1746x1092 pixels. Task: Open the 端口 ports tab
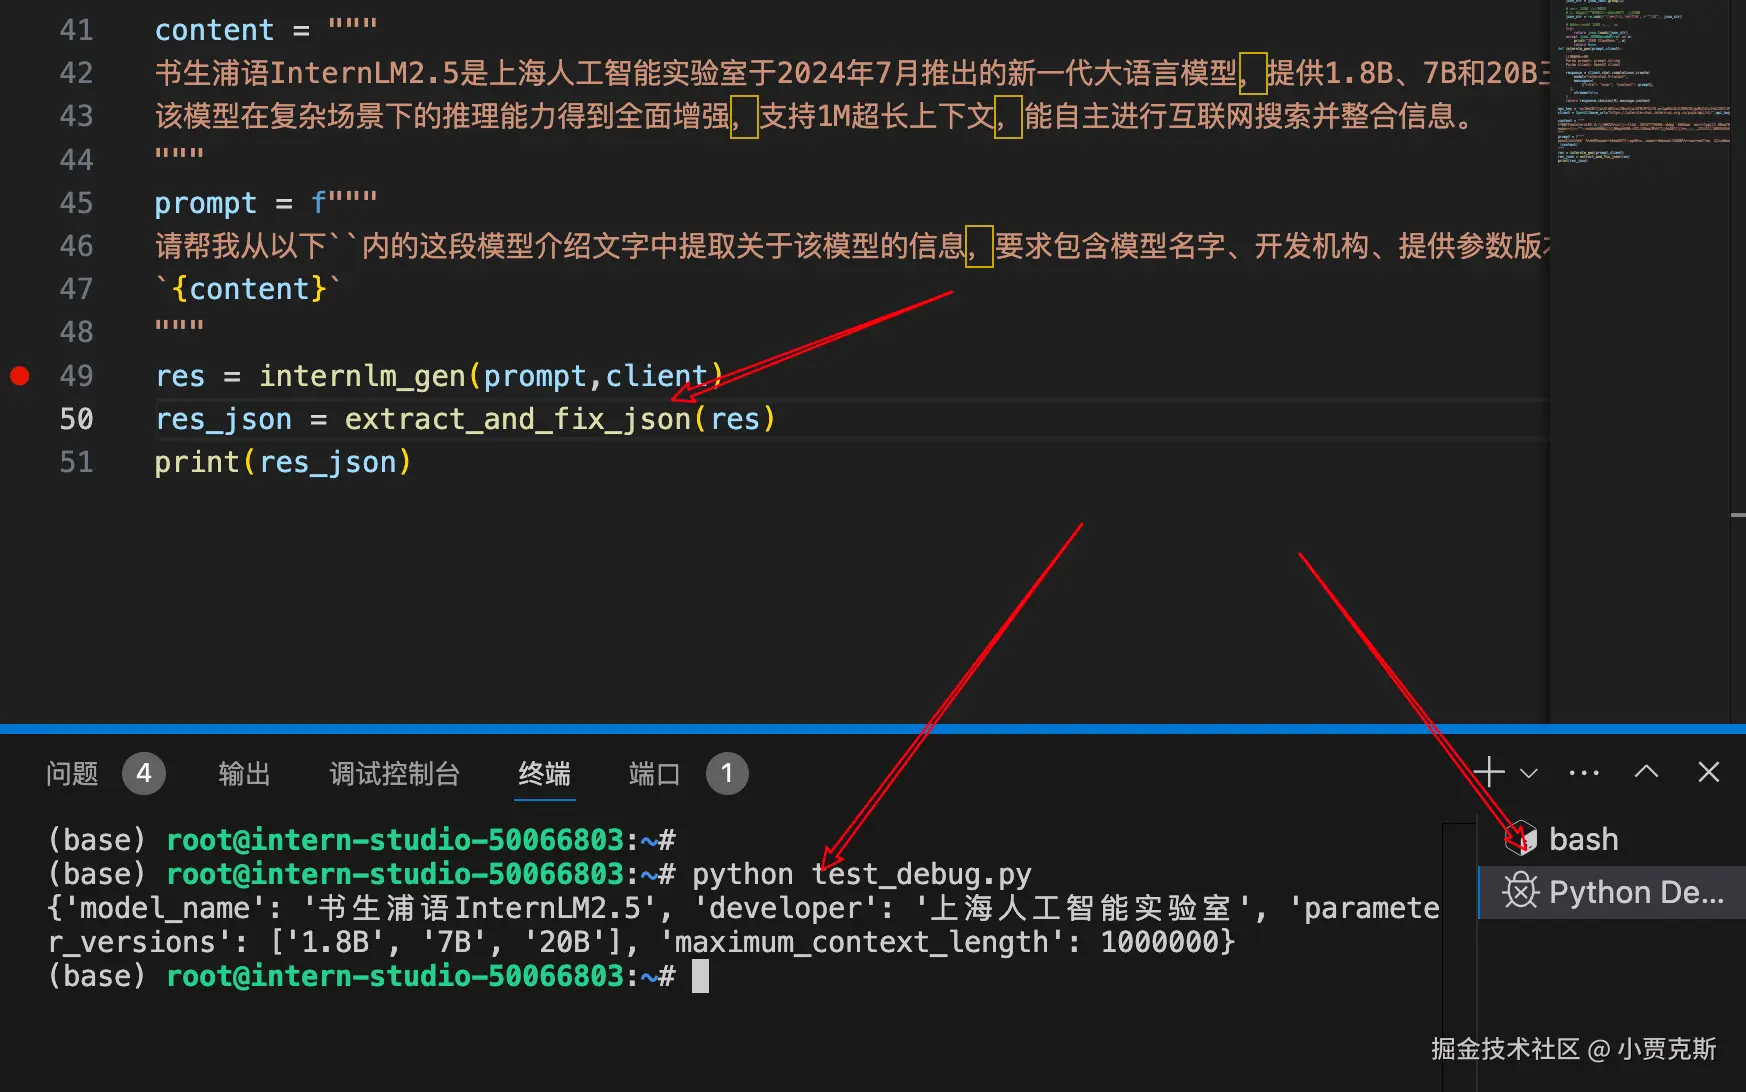(x=654, y=773)
